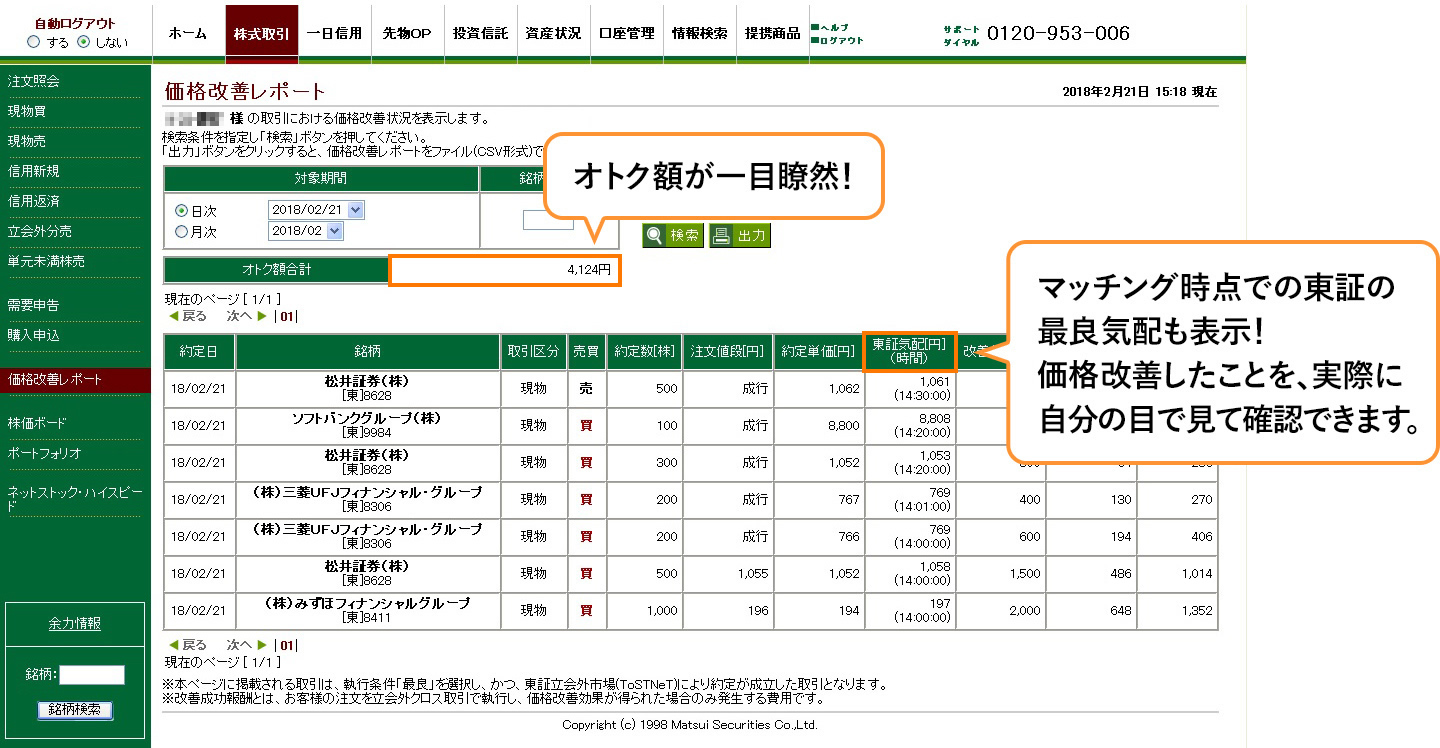
Task: Click the ヘルプ link in header
Action: pyautogui.click(x=830, y=27)
